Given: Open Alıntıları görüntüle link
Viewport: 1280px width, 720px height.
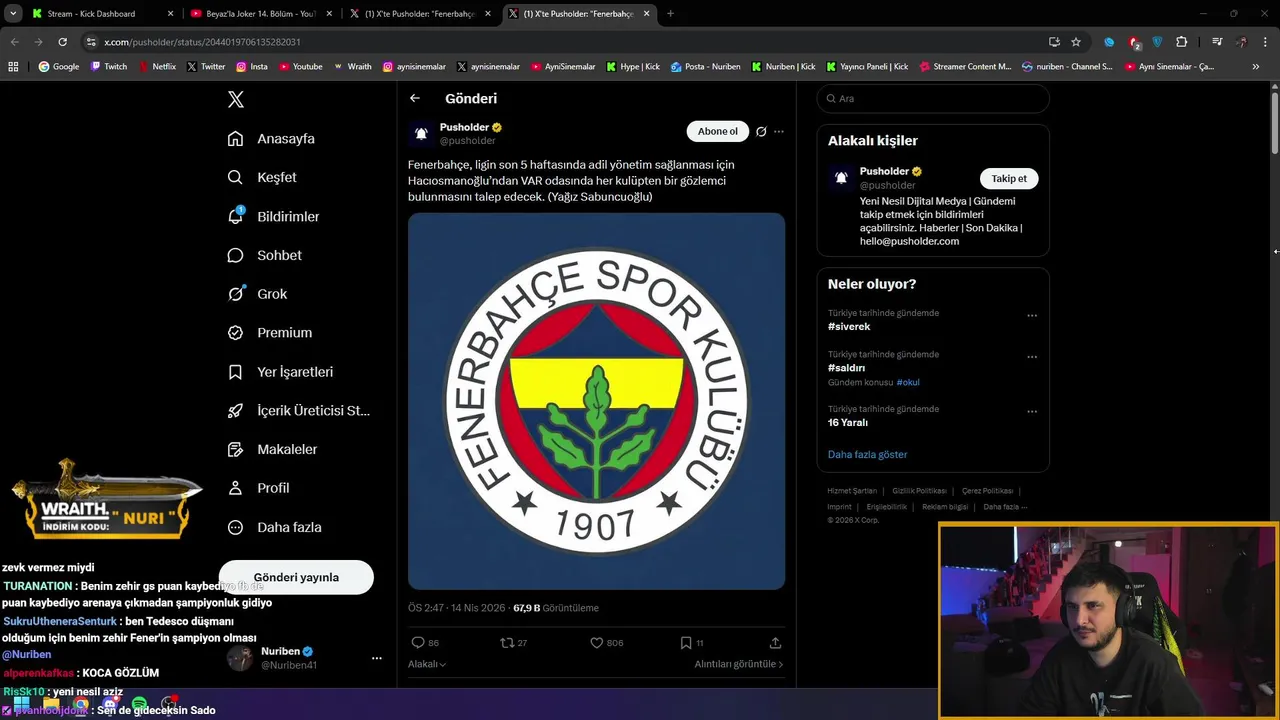Looking at the screenshot, I should click(739, 664).
